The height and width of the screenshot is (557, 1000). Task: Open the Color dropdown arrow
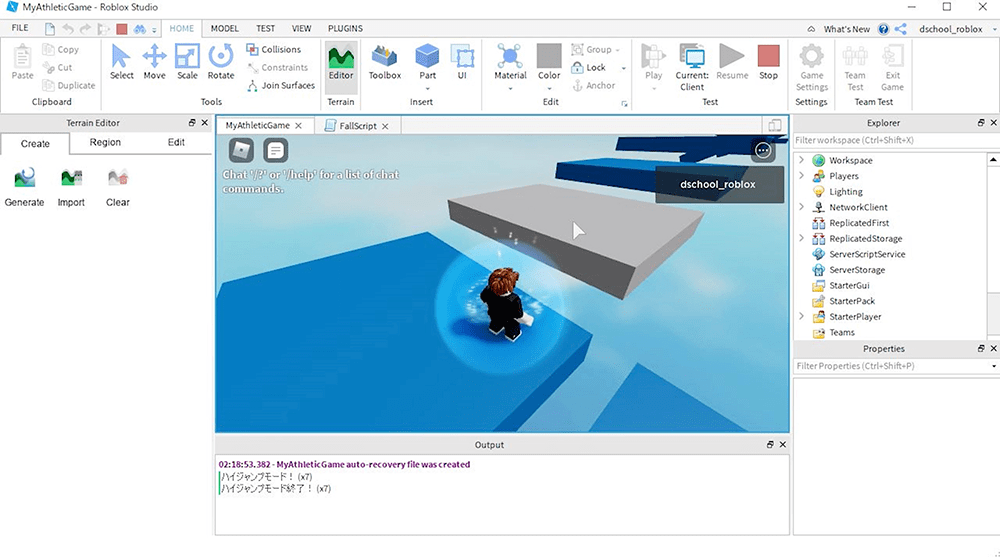coord(548,89)
